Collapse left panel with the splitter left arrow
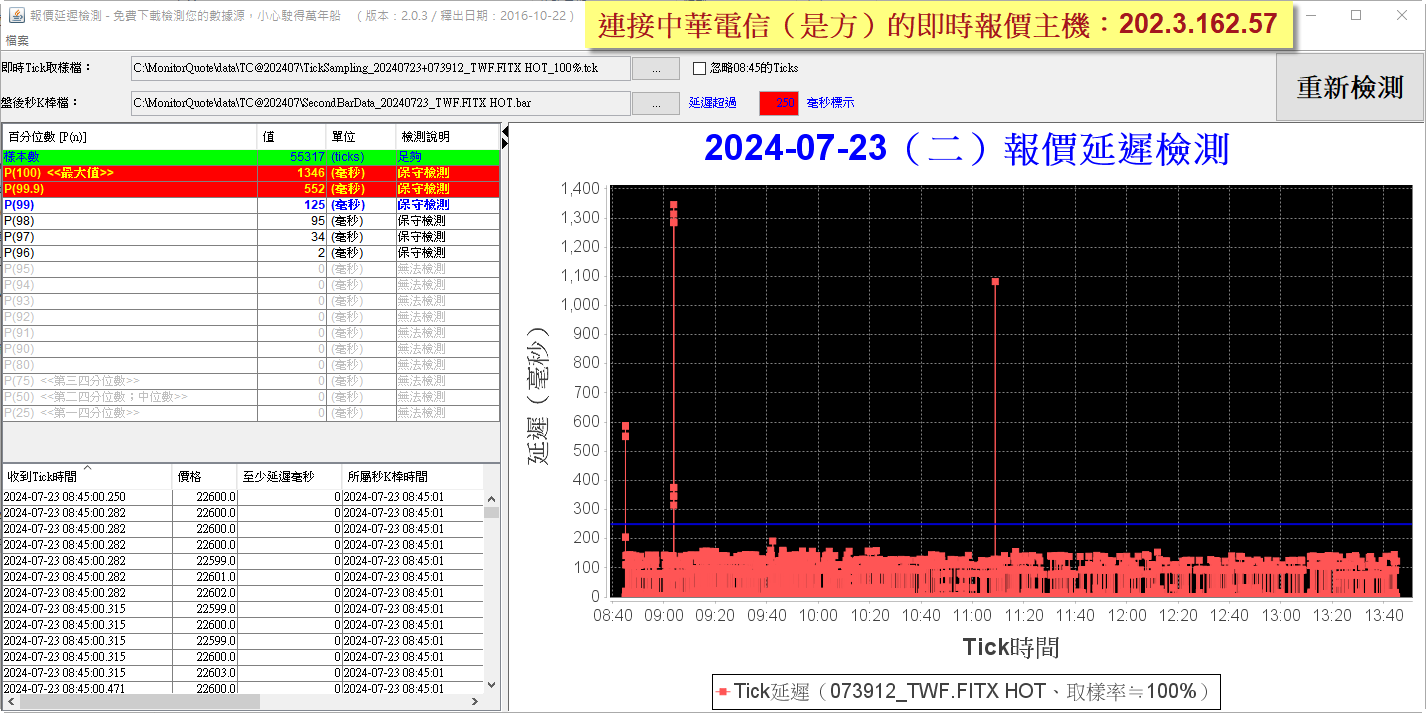Image resolution: width=1426 pixels, height=713 pixels. point(505,131)
